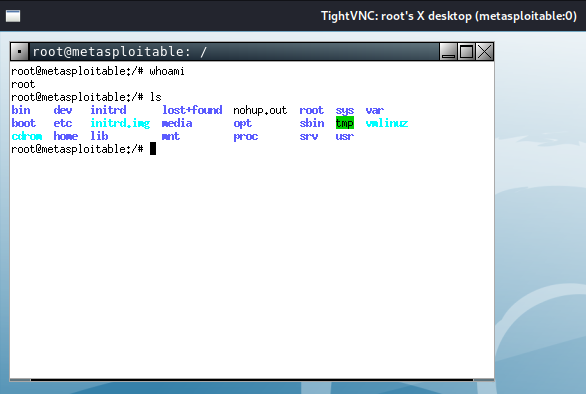Select the 'sbin' directory name
This screenshot has width=586, height=394.
coord(312,123)
